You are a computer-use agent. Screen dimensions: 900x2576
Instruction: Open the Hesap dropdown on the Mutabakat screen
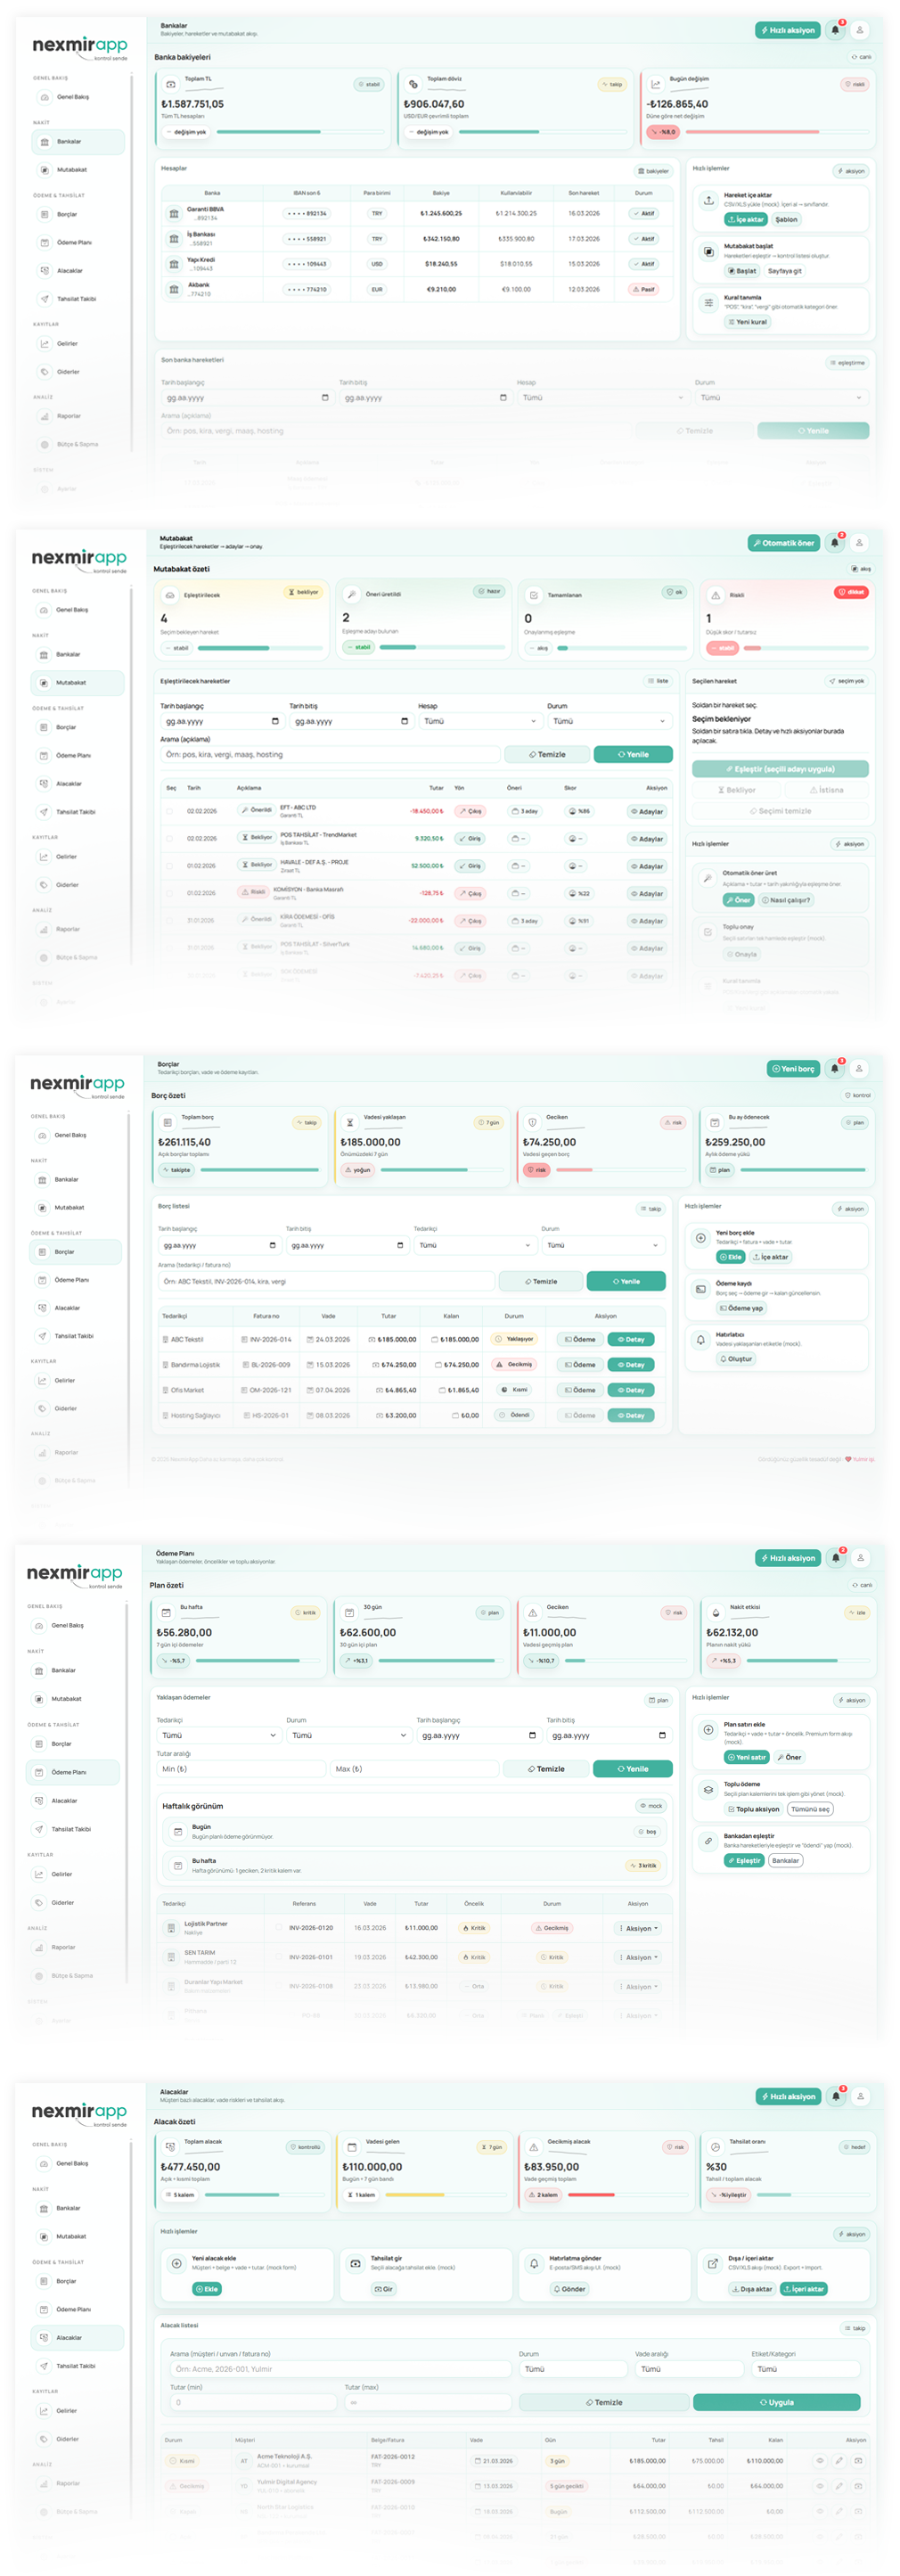[479, 721]
